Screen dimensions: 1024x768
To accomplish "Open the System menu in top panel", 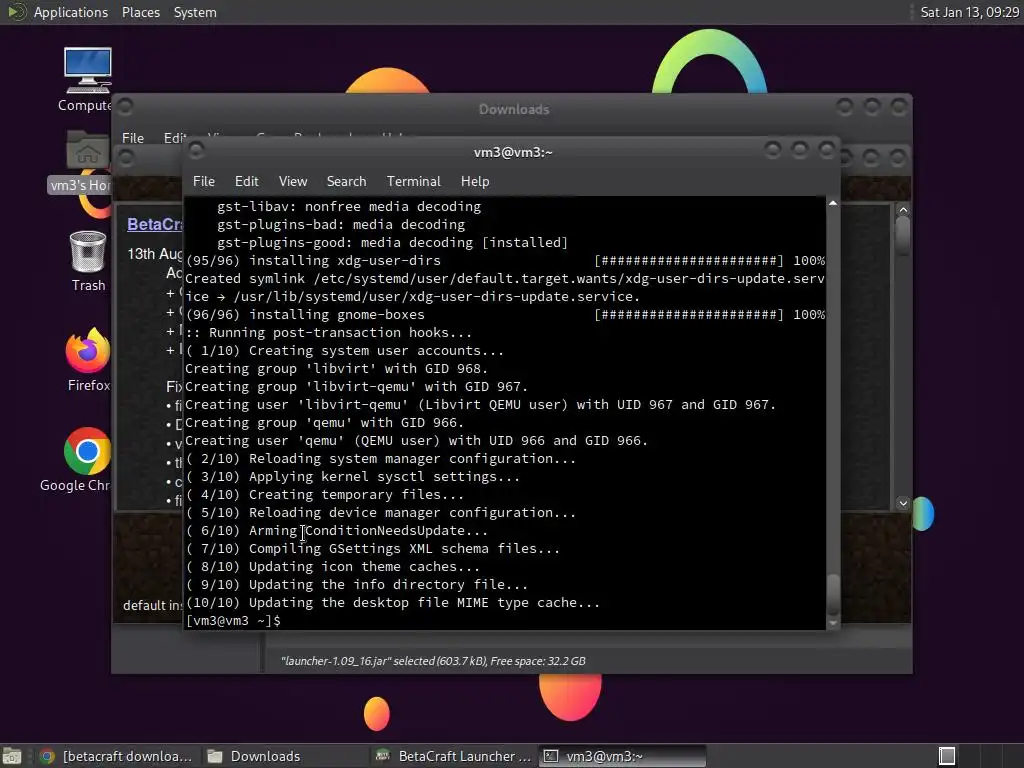I will pyautogui.click(x=195, y=12).
